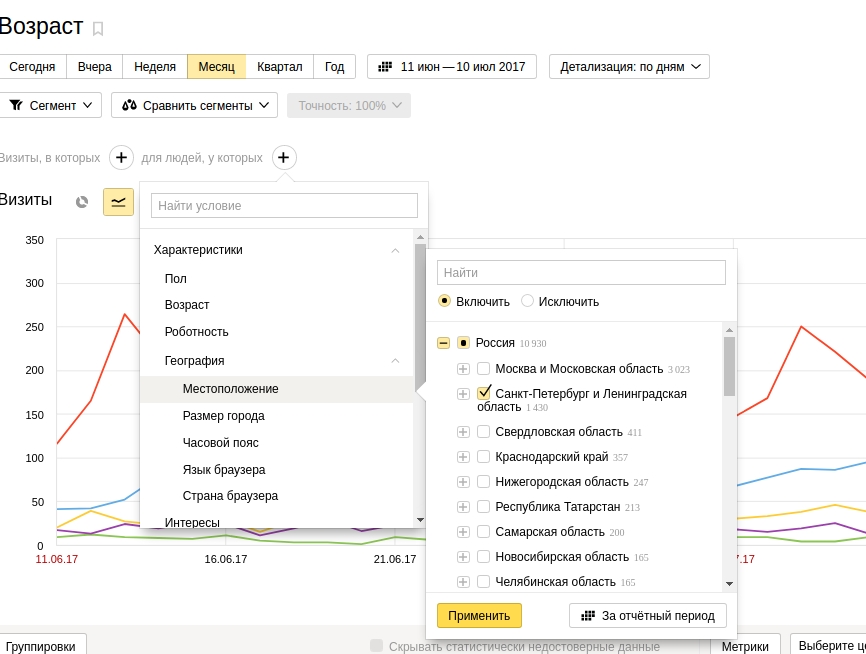Viewport: 866px width, 654px height.
Task: Toggle hiding statistically unreliable data
Action: tap(377, 646)
